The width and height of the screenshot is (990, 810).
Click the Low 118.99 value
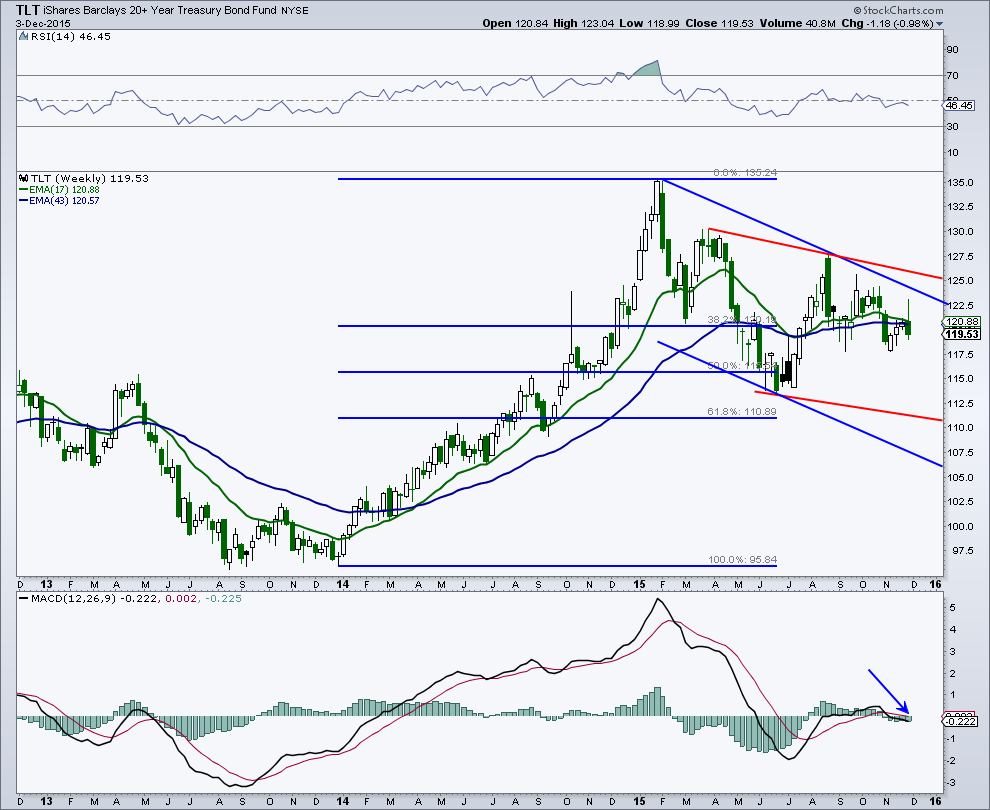click(x=650, y=23)
